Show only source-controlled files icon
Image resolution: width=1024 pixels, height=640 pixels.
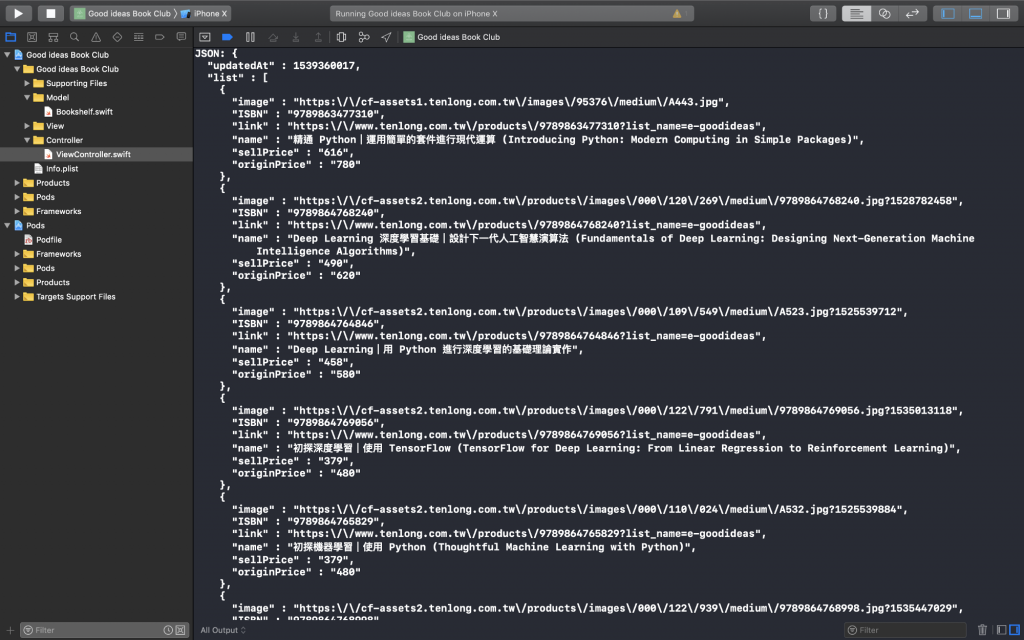pos(180,630)
